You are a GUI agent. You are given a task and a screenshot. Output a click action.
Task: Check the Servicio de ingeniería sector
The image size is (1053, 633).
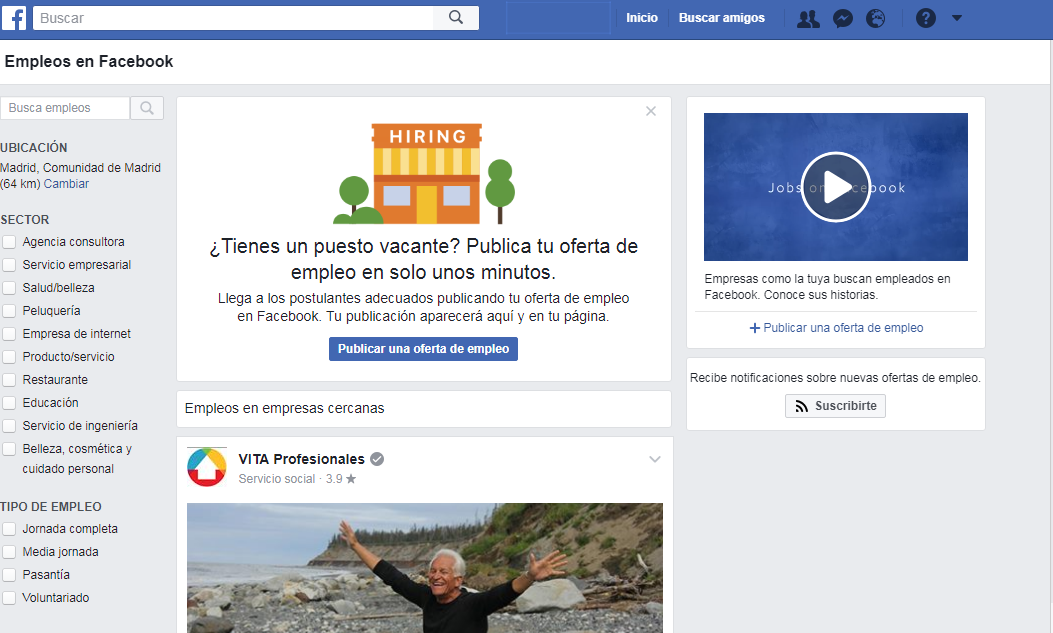pos(9,426)
